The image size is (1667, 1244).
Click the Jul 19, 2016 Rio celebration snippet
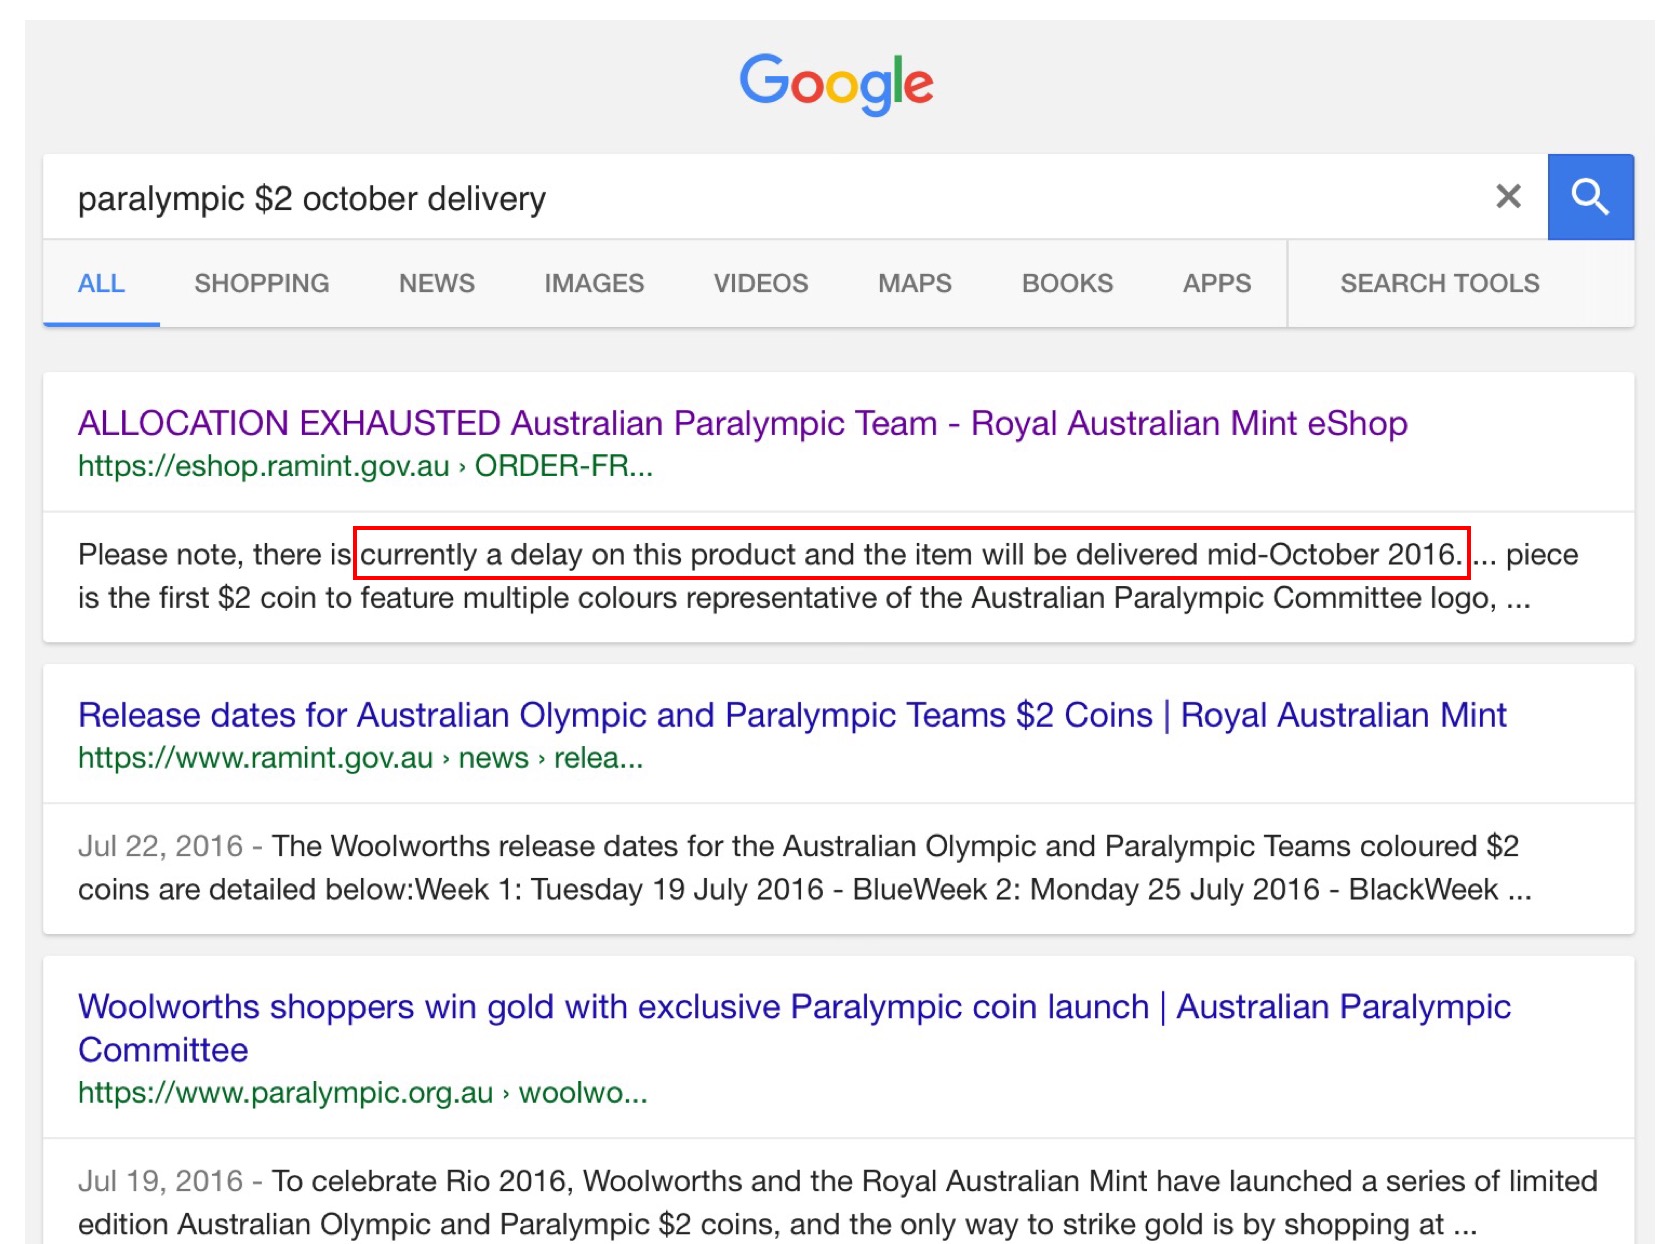(x=838, y=1203)
